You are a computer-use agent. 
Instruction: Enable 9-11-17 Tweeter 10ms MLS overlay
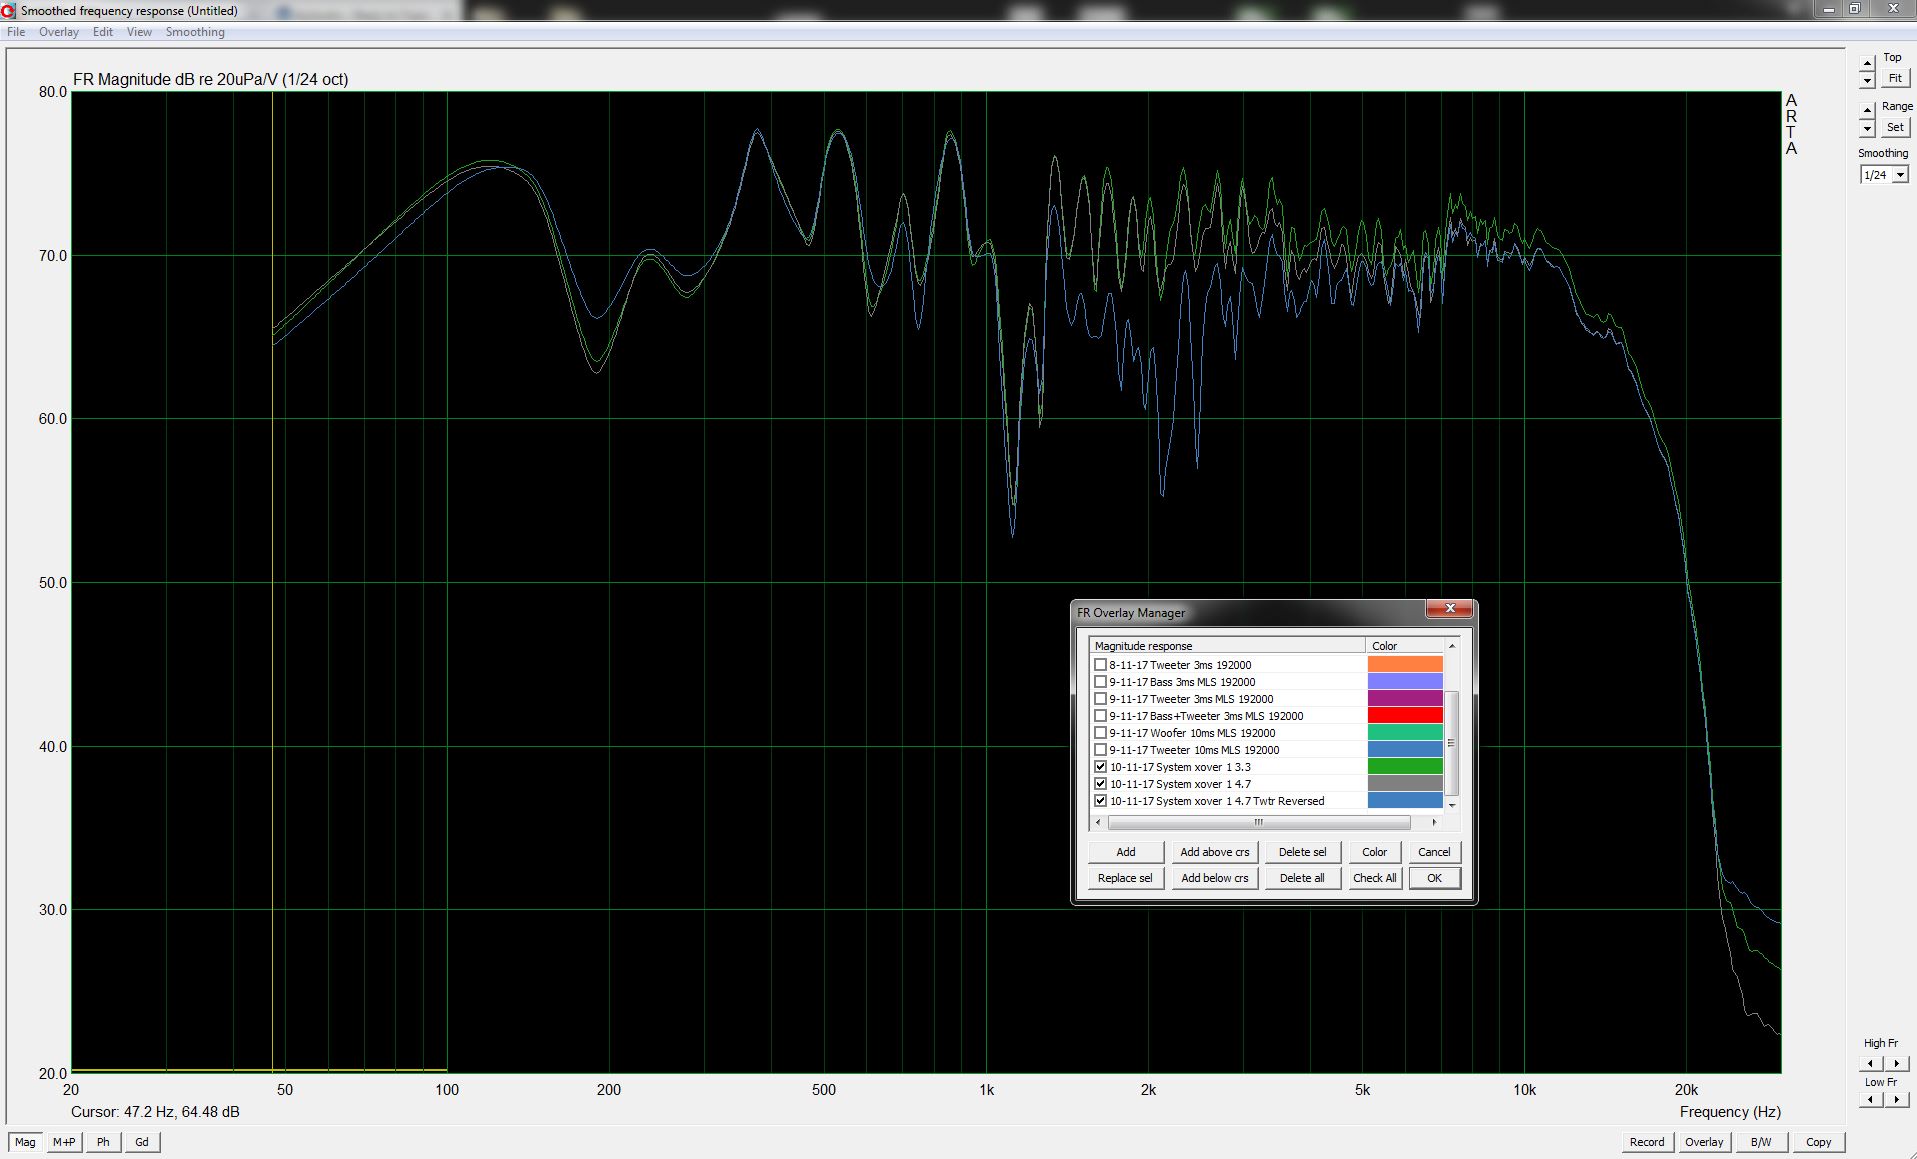pos(1100,750)
